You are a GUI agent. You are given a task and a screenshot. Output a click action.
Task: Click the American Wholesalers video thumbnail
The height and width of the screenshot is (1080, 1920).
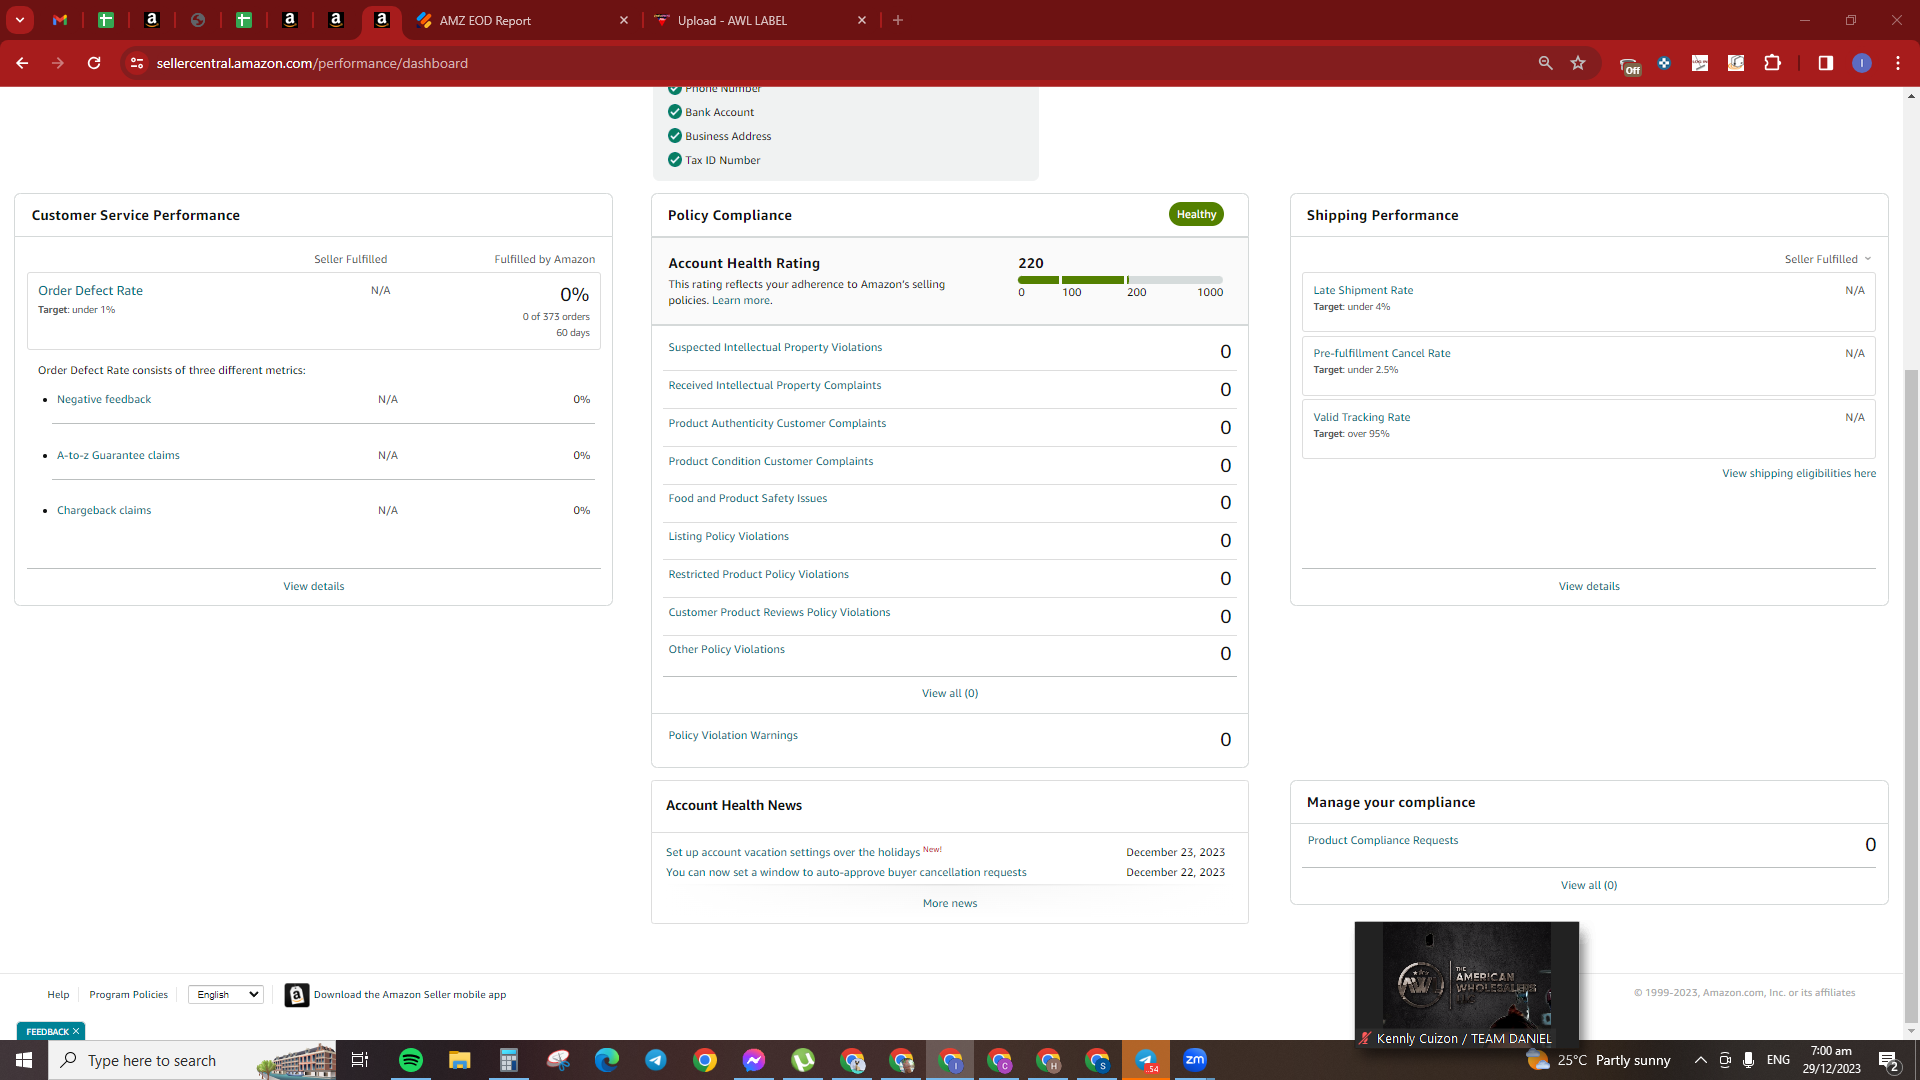point(1467,984)
